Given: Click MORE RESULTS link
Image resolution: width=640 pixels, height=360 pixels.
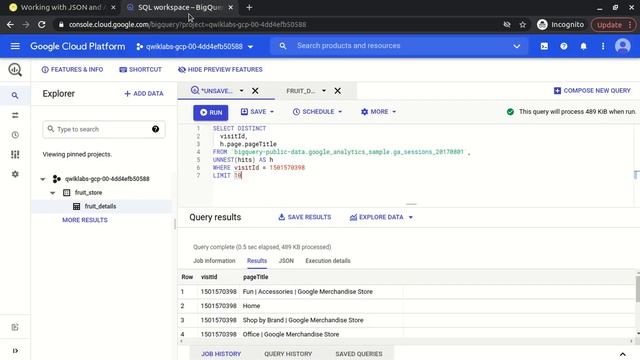Looking at the screenshot, I should click(85, 220).
